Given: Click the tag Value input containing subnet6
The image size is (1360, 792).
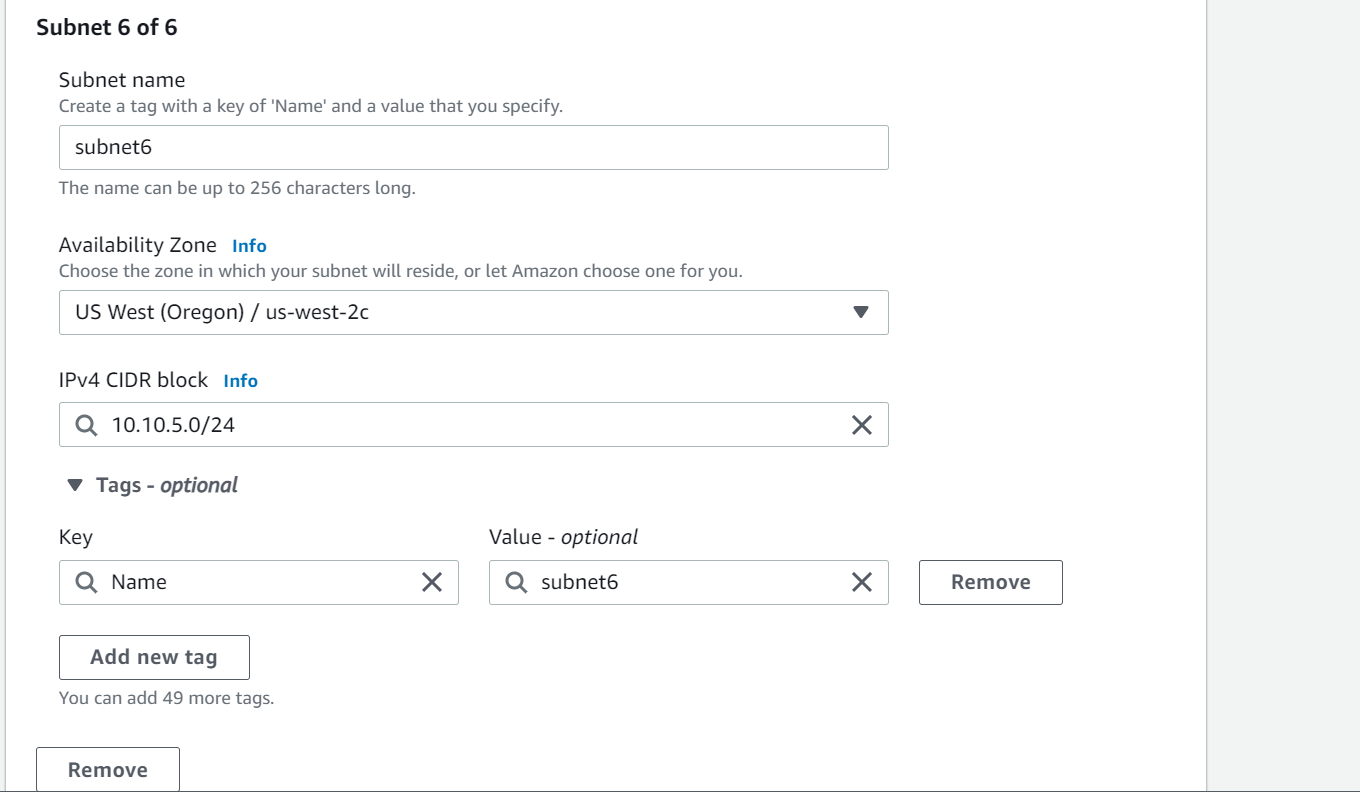Looking at the screenshot, I should 689,582.
